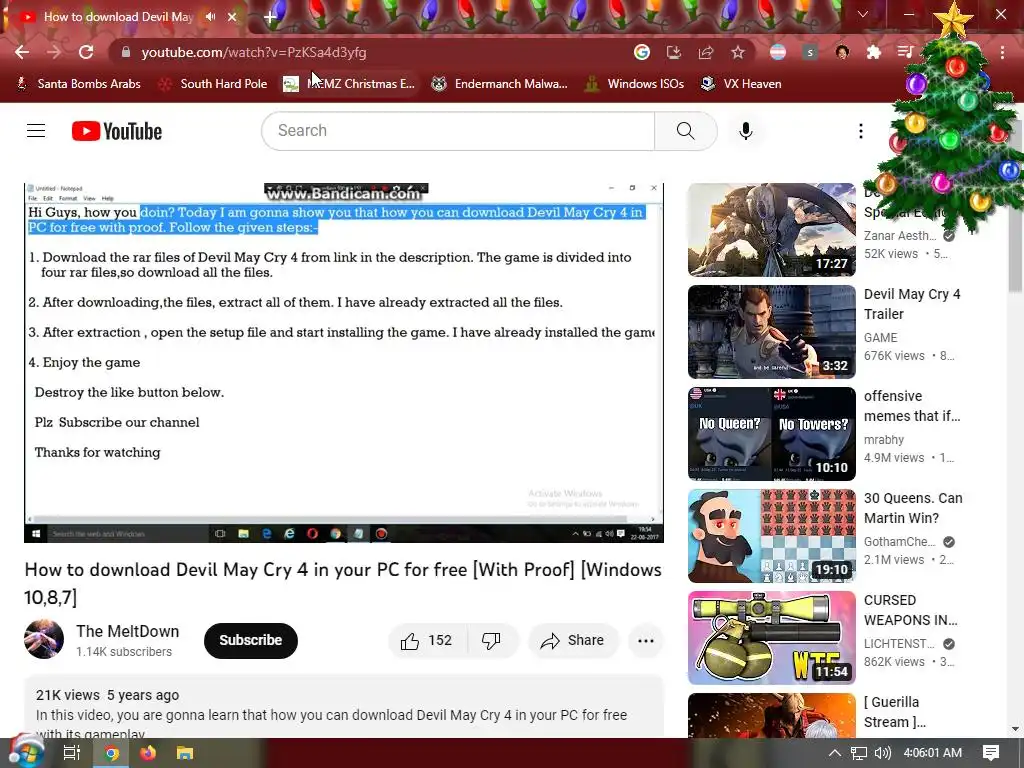This screenshot has height=768, width=1024.
Task: Open the South Hard Pole bookmark
Action: tap(214, 84)
